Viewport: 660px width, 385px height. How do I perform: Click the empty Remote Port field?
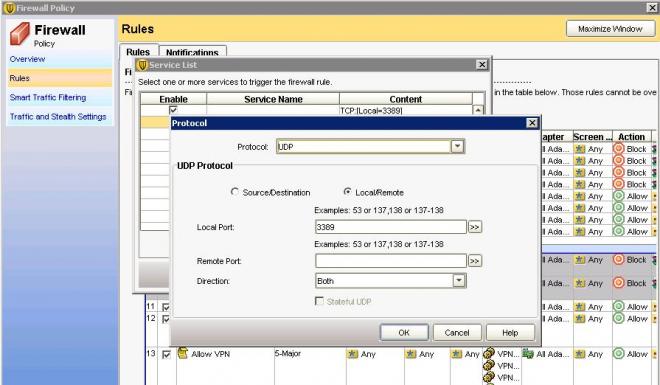391,261
